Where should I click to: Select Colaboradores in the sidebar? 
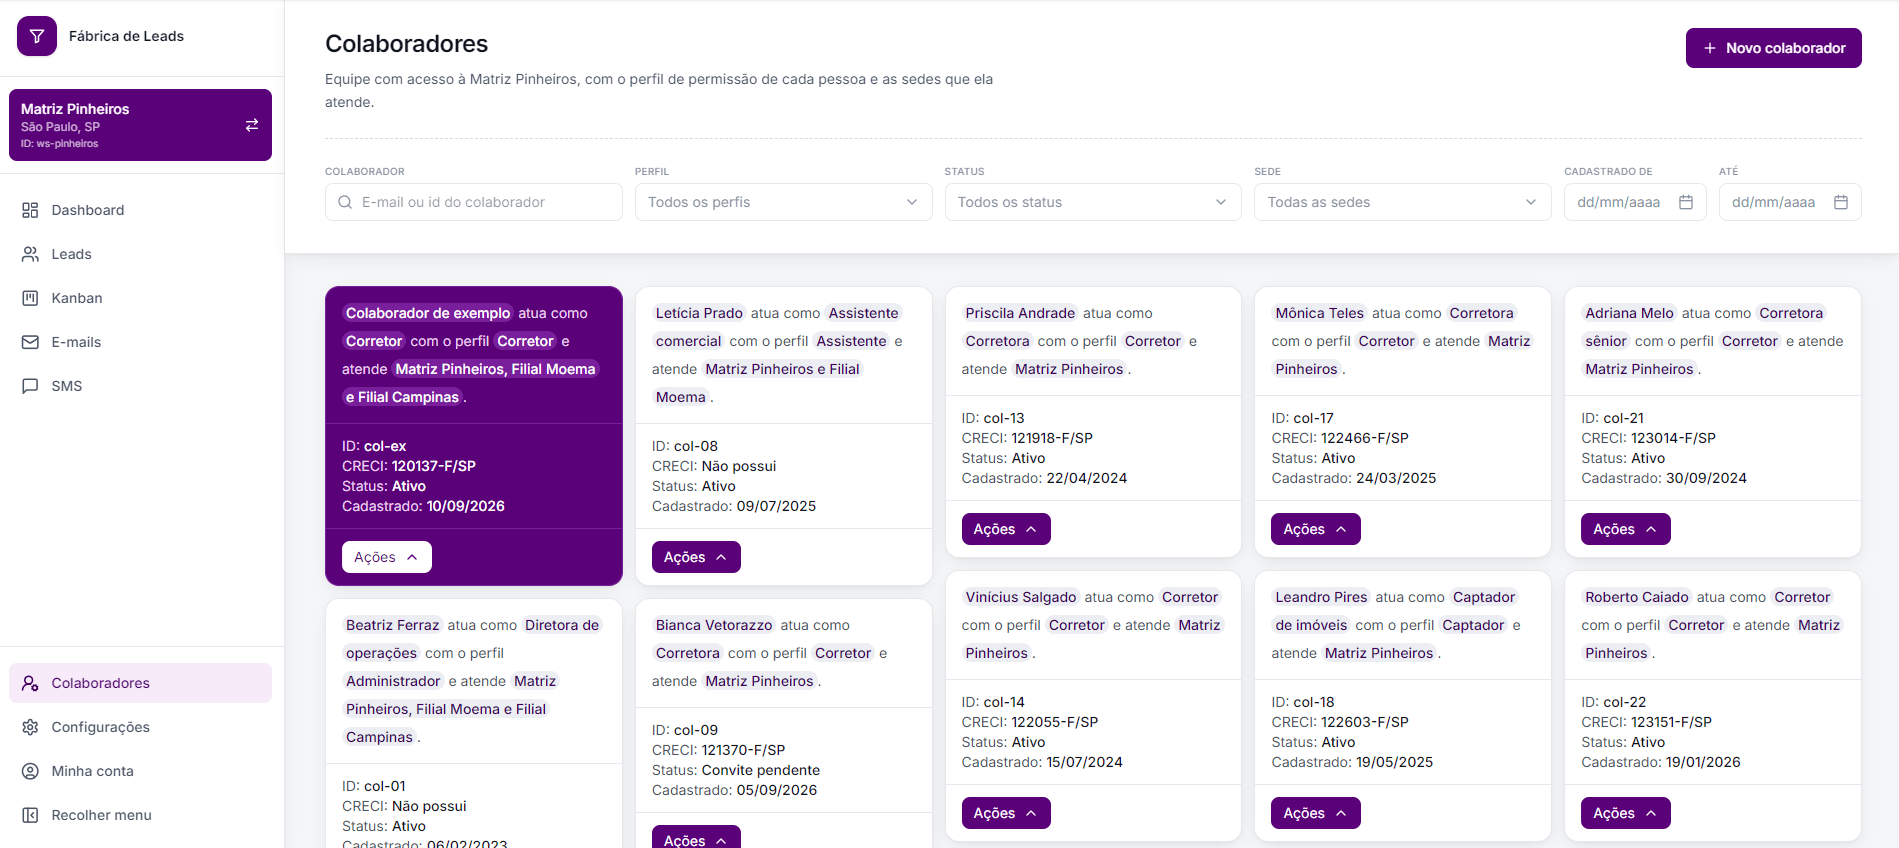140,683
